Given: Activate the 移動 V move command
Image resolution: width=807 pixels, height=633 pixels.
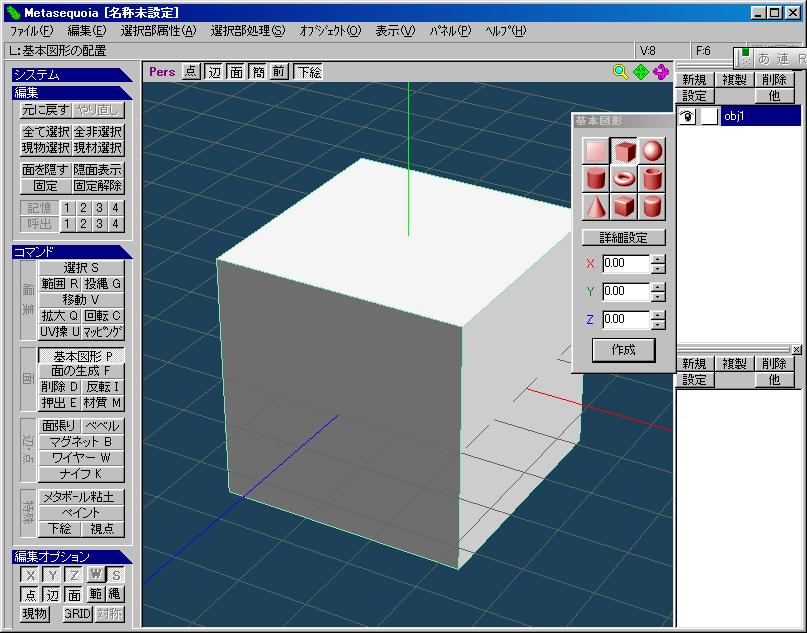Looking at the screenshot, I should coord(81,300).
